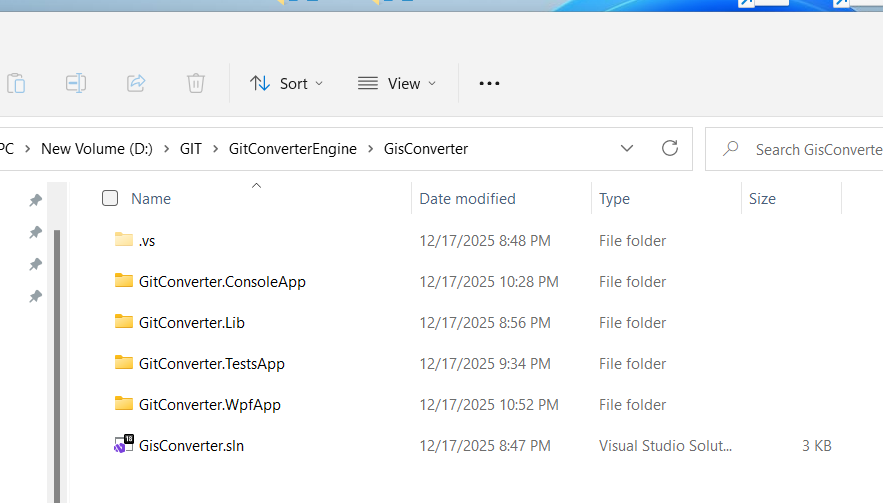Click date 12/17/2025 10:52 PM
The height and width of the screenshot is (503, 883).
coord(489,405)
